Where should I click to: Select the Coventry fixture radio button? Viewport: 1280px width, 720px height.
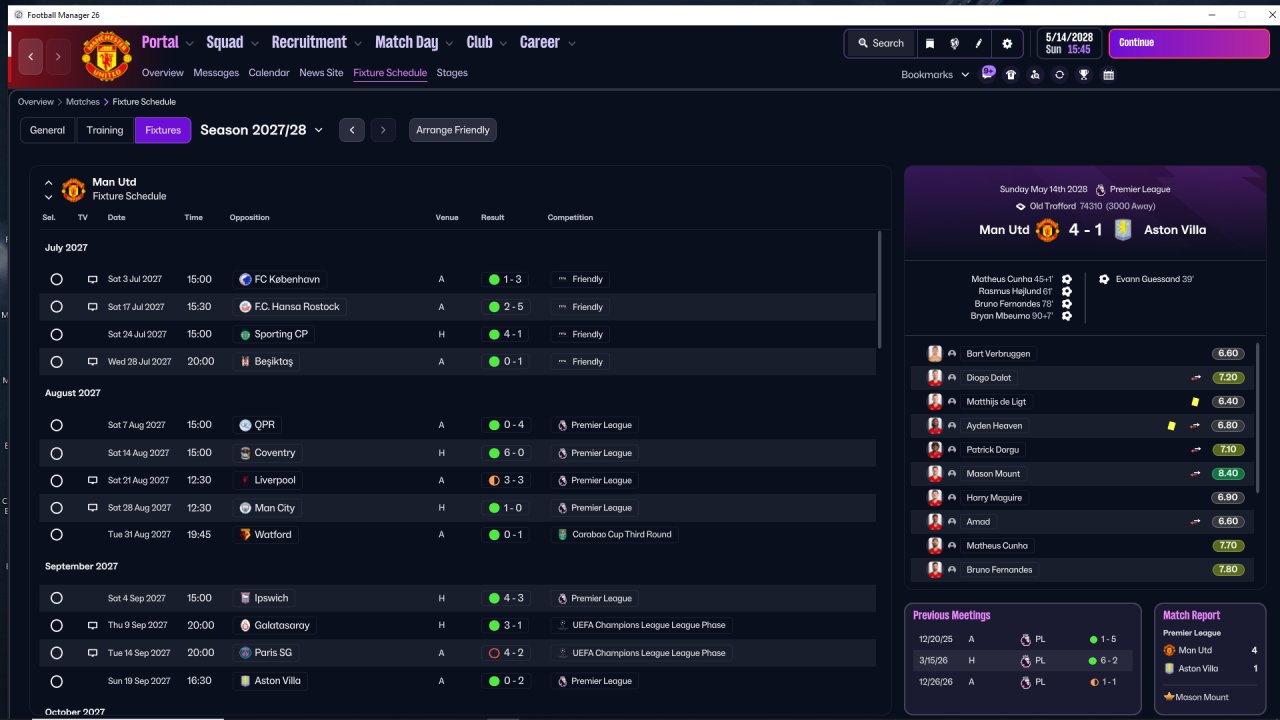(x=56, y=453)
